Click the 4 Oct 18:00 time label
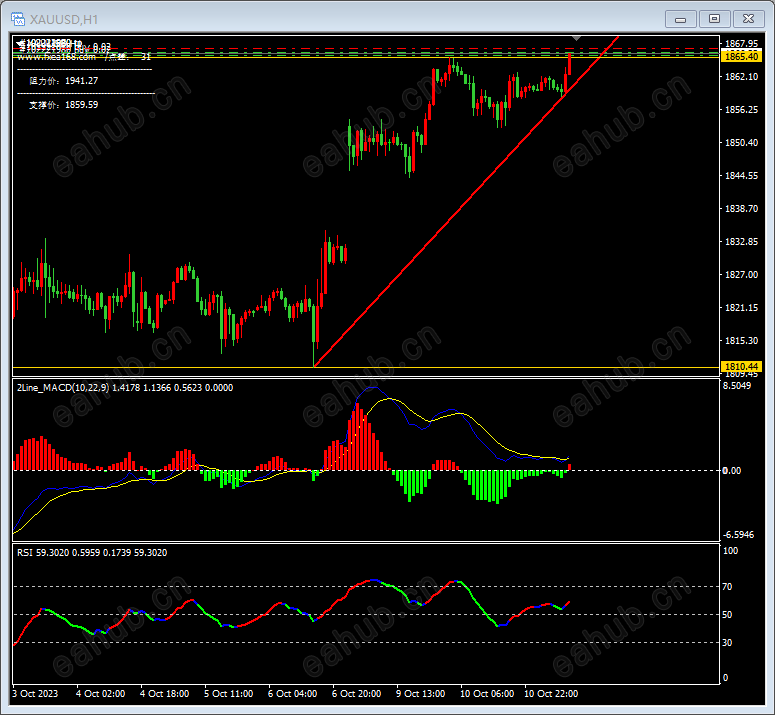775x715 pixels. [165, 694]
